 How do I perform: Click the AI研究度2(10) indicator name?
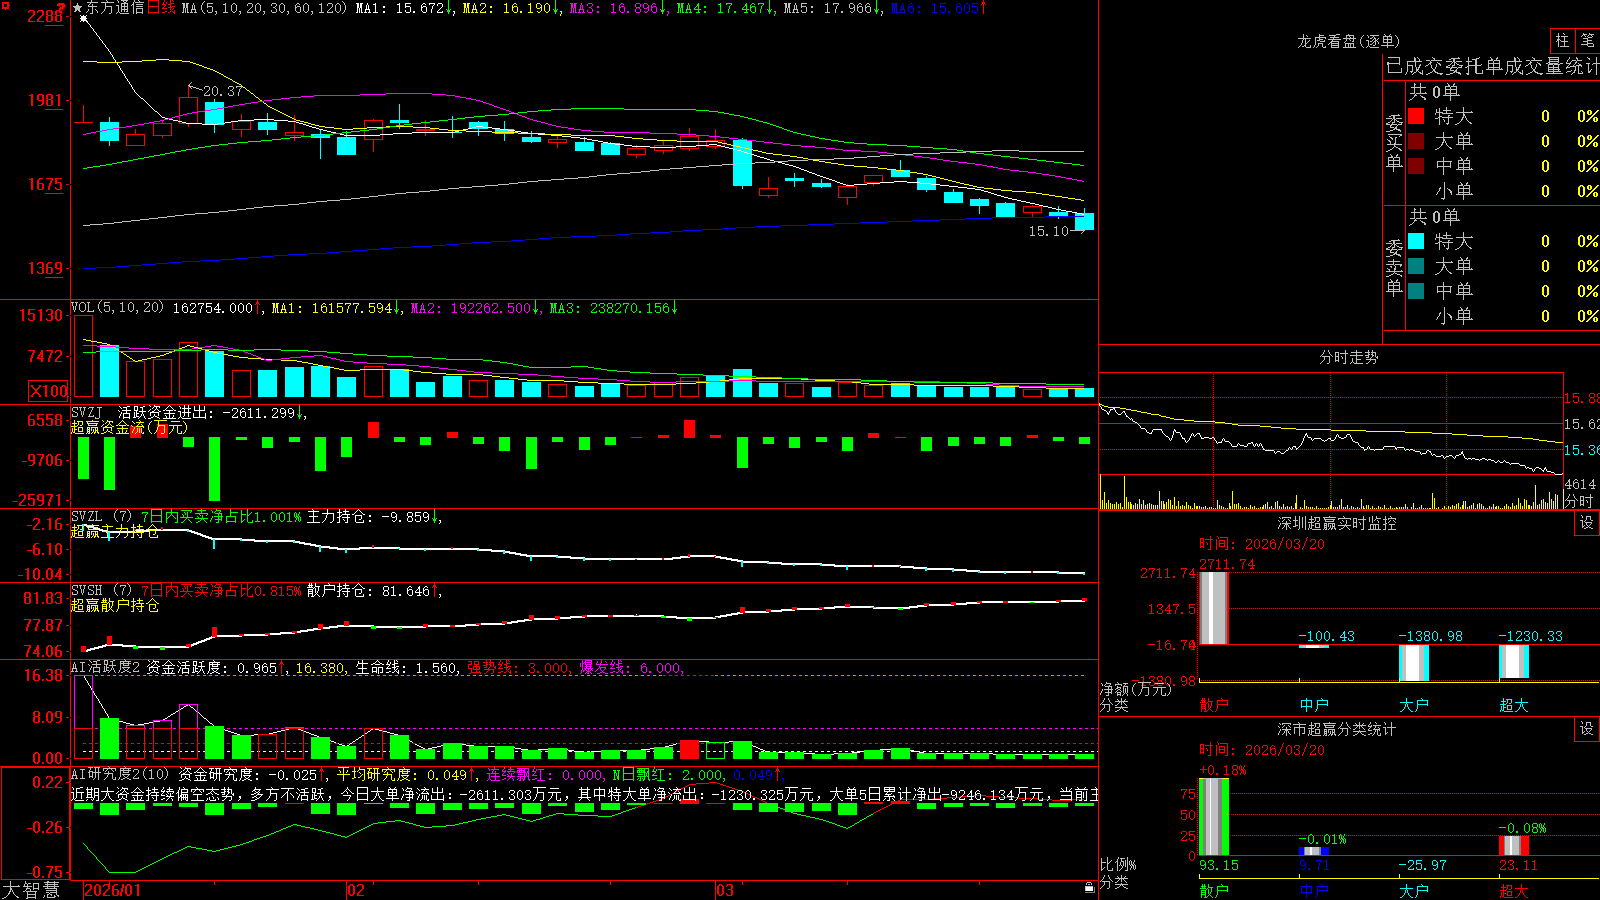point(120,774)
